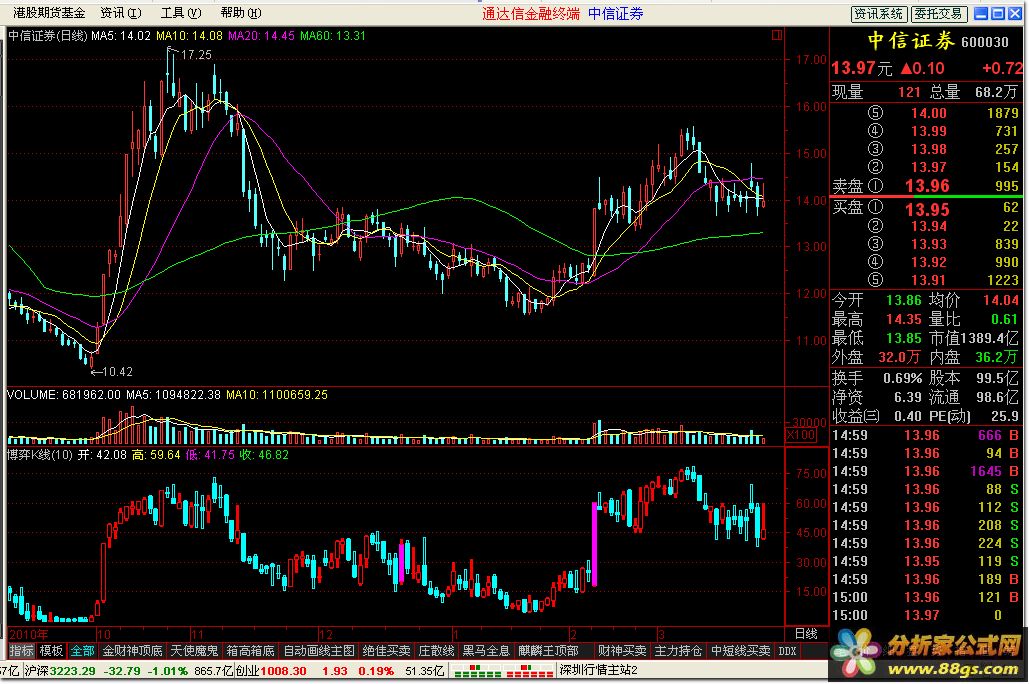Click 深圳行情主站2 server status
The width and height of the screenshot is (1030, 684).
click(x=598, y=671)
